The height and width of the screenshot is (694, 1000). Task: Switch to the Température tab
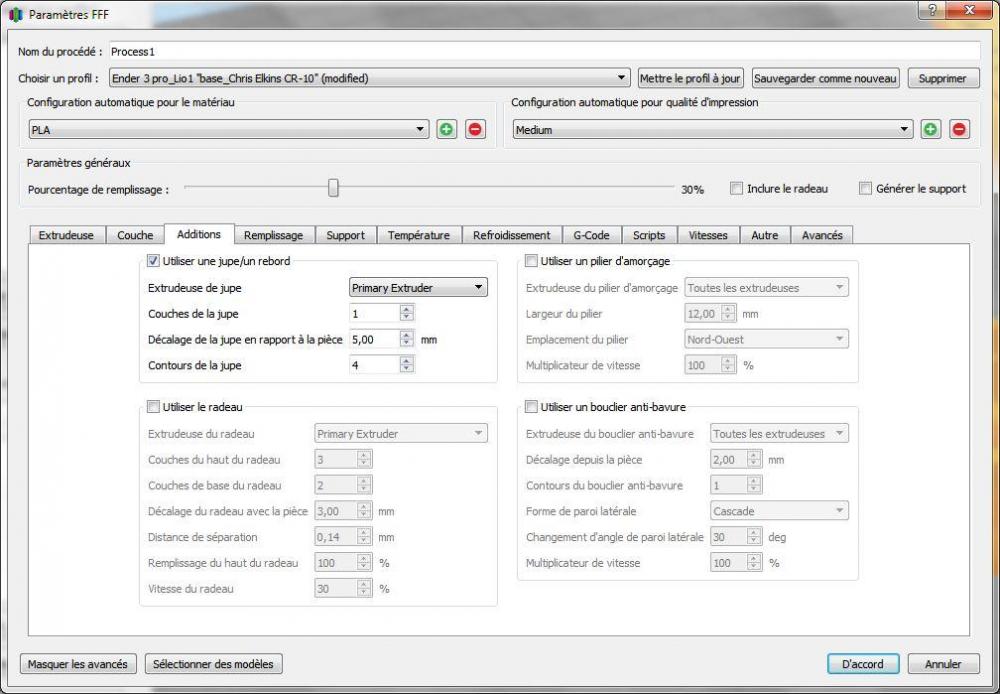coord(419,235)
